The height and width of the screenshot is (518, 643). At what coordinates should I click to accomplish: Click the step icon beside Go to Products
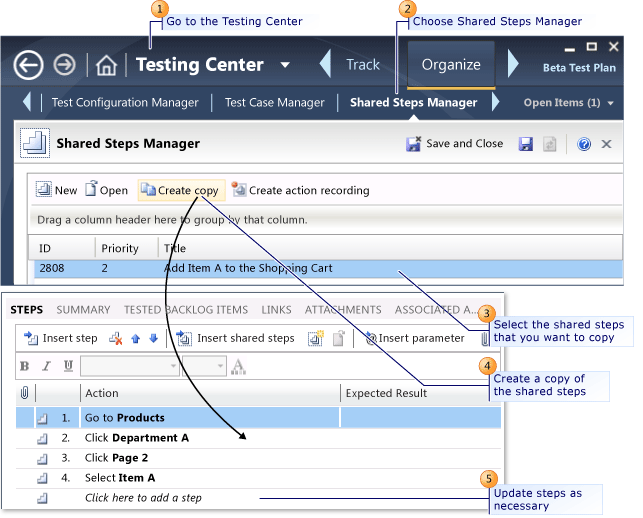42,418
